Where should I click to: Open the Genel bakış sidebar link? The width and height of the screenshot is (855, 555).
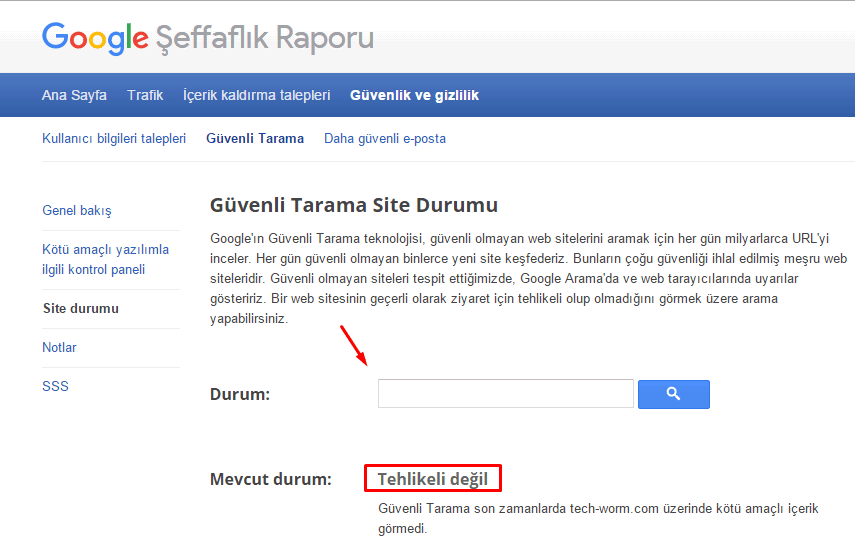(77, 210)
